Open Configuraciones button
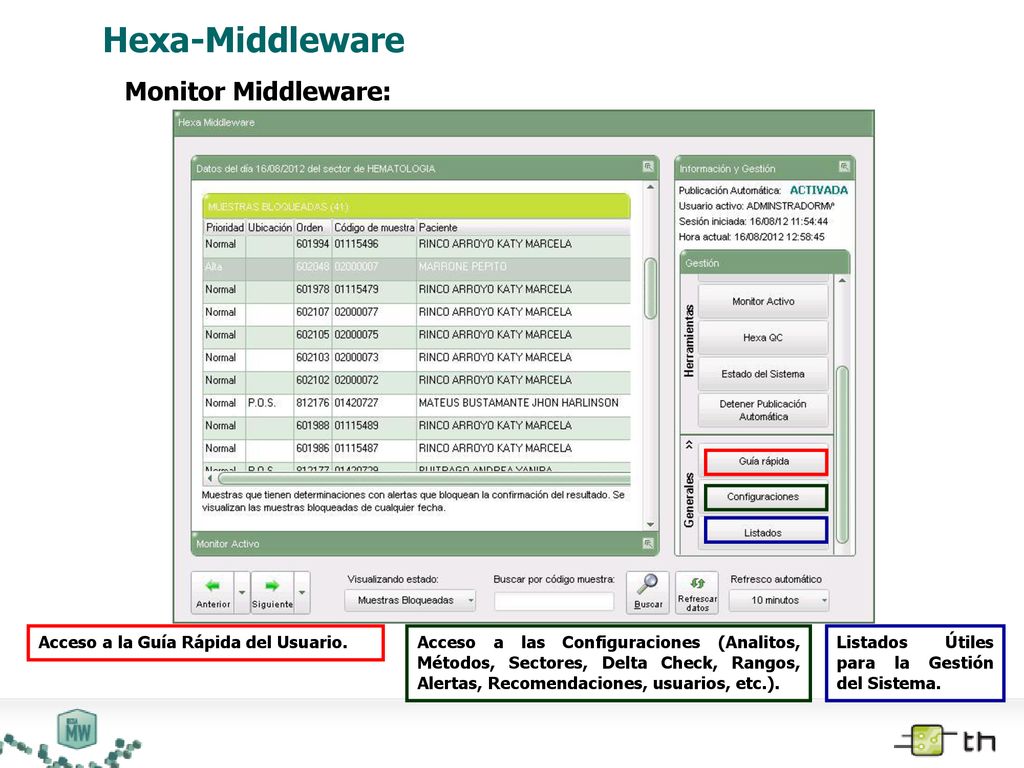The image size is (1024, 768). 764,497
